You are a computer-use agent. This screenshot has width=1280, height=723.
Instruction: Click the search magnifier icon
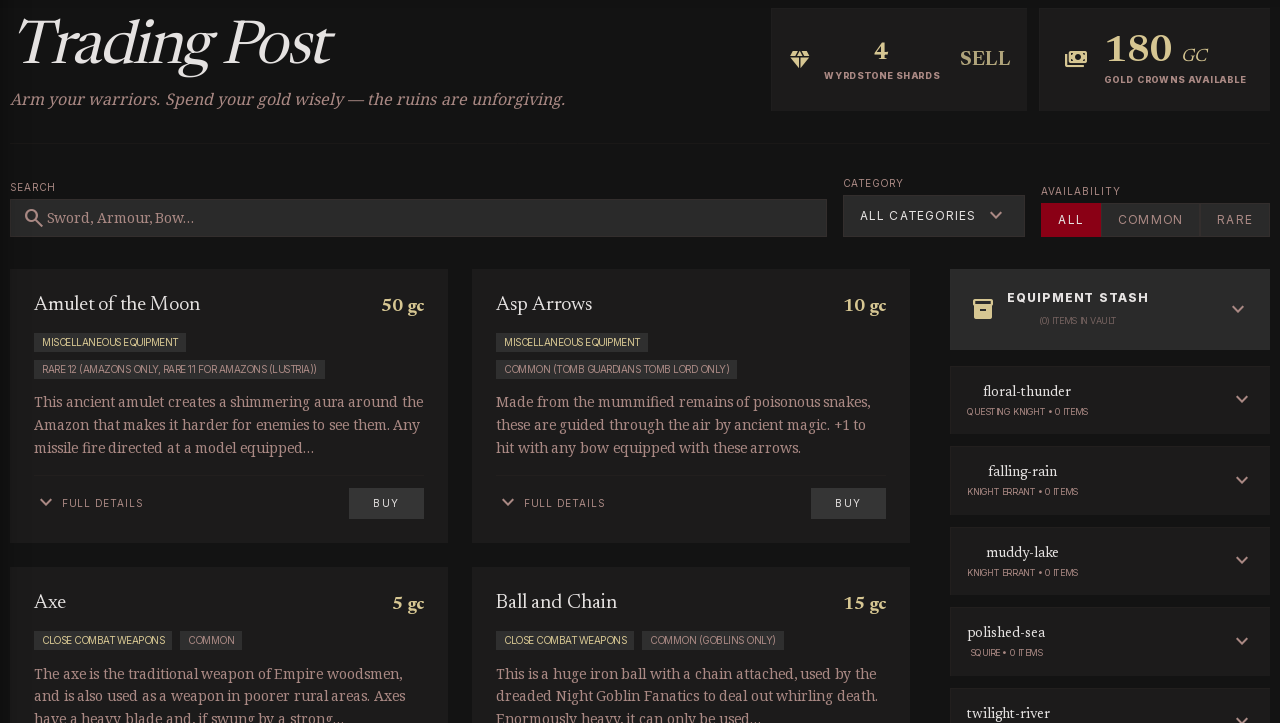pos(34,218)
